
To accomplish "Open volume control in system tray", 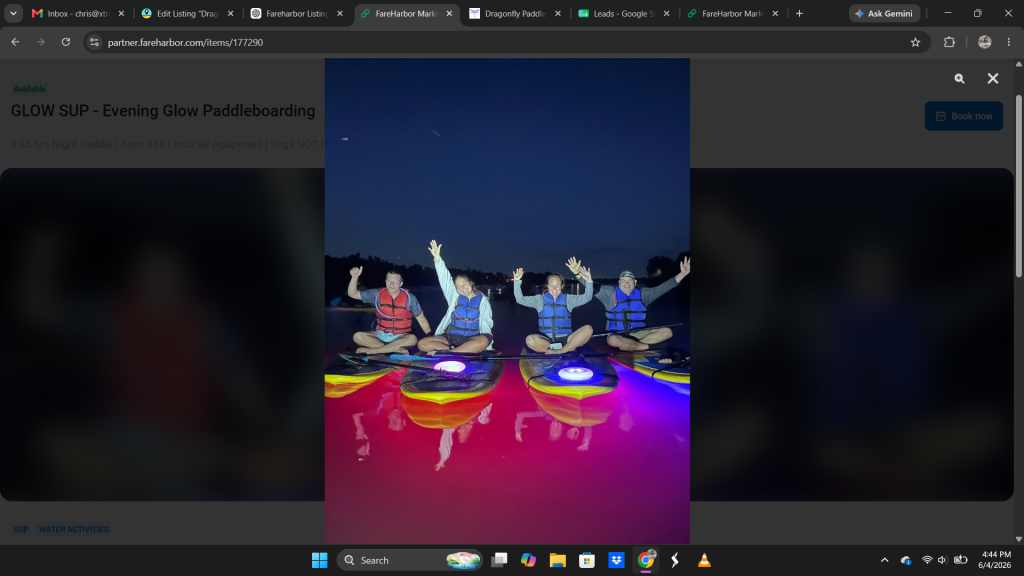I will pos(942,560).
